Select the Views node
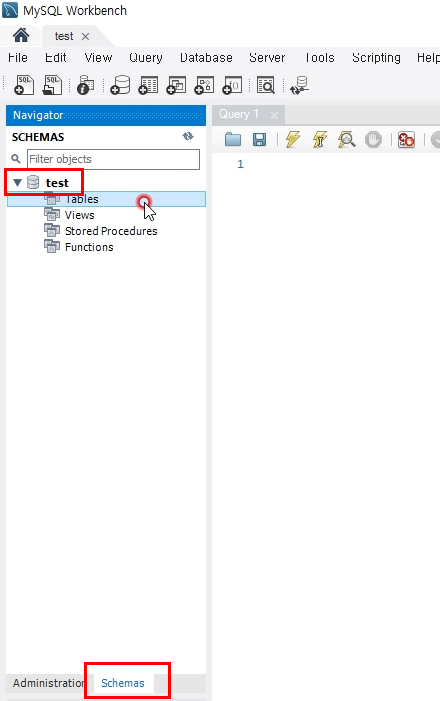 (x=79, y=215)
